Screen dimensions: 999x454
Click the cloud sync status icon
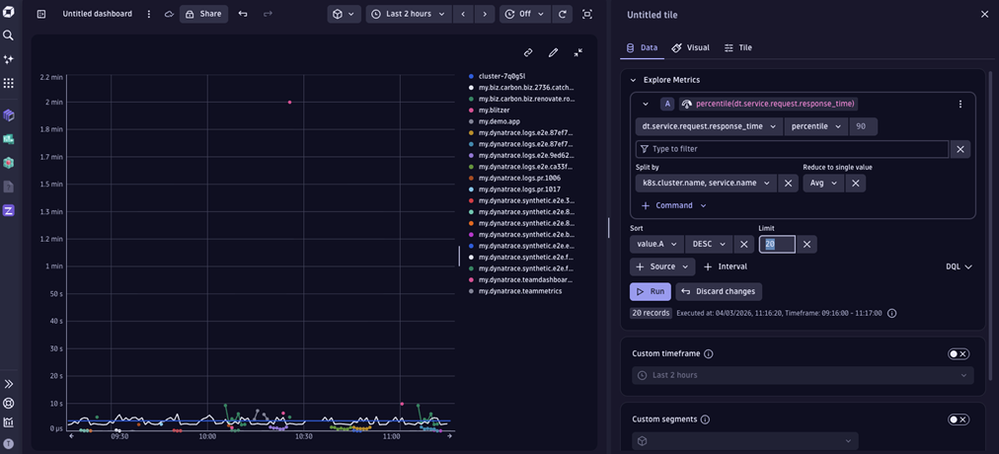click(x=169, y=14)
